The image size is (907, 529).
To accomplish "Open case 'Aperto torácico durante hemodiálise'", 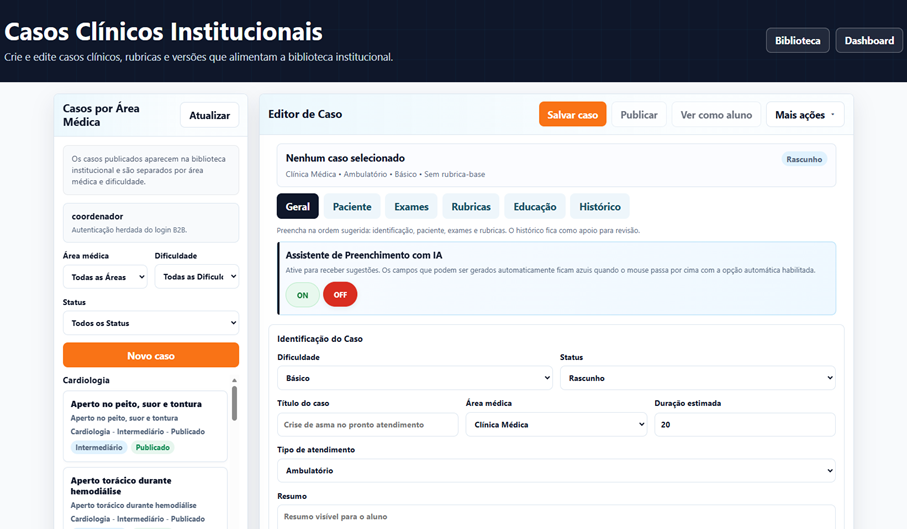I will point(145,498).
